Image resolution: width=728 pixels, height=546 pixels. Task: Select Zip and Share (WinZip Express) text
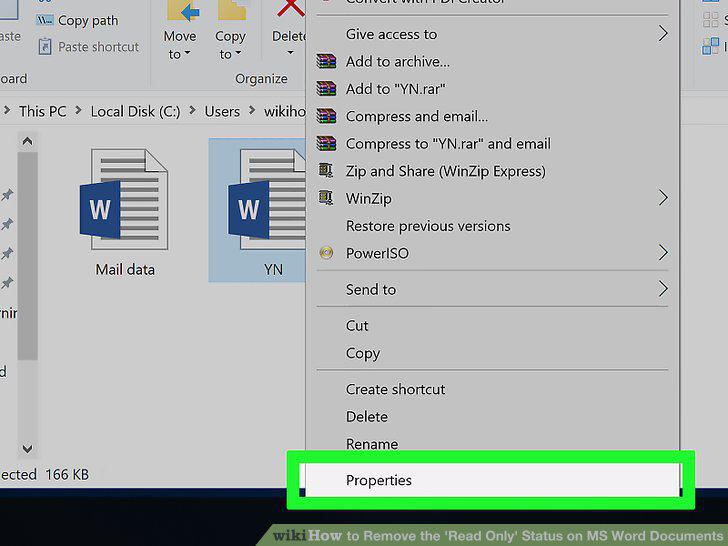click(x=446, y=171)
